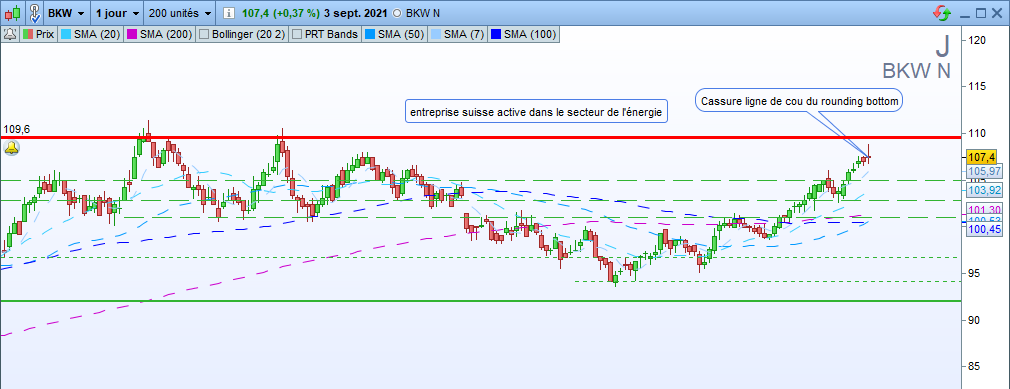Click the 'Cassure ligne de cou' annotation
Viewport: 1010px width, 389px height.
(799, 101)
